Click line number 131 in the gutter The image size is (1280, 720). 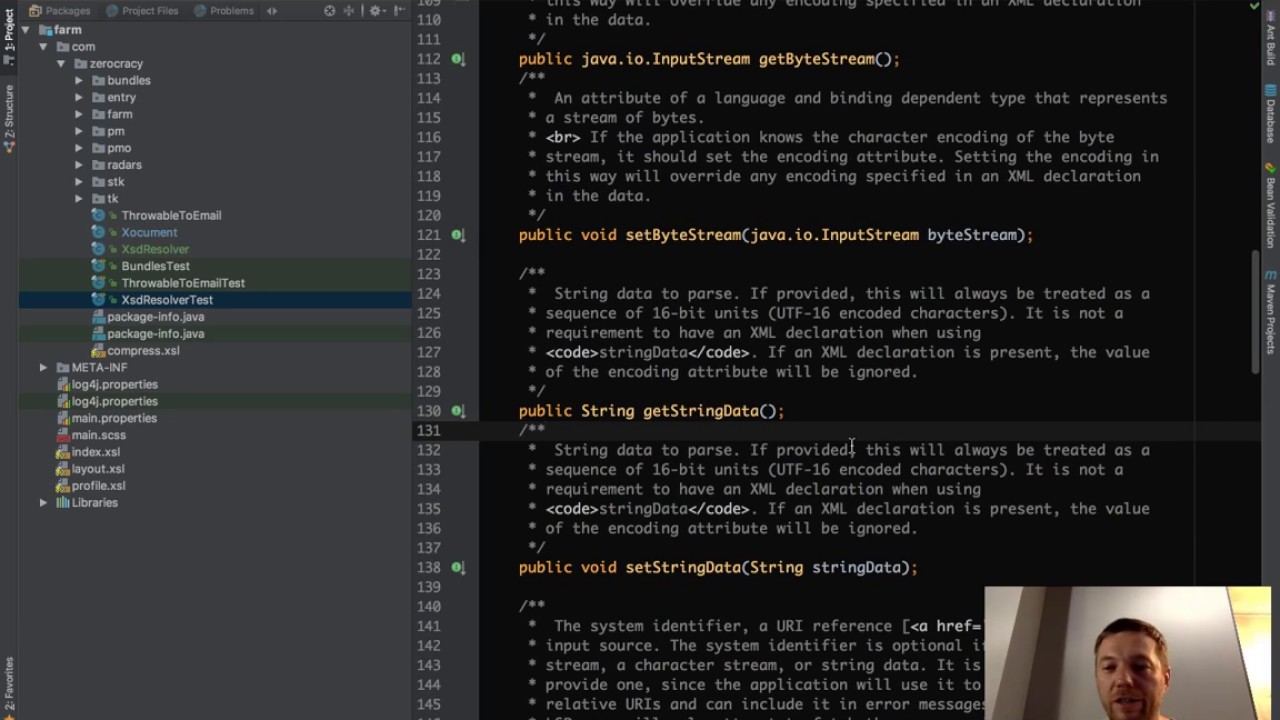point(429,430)
